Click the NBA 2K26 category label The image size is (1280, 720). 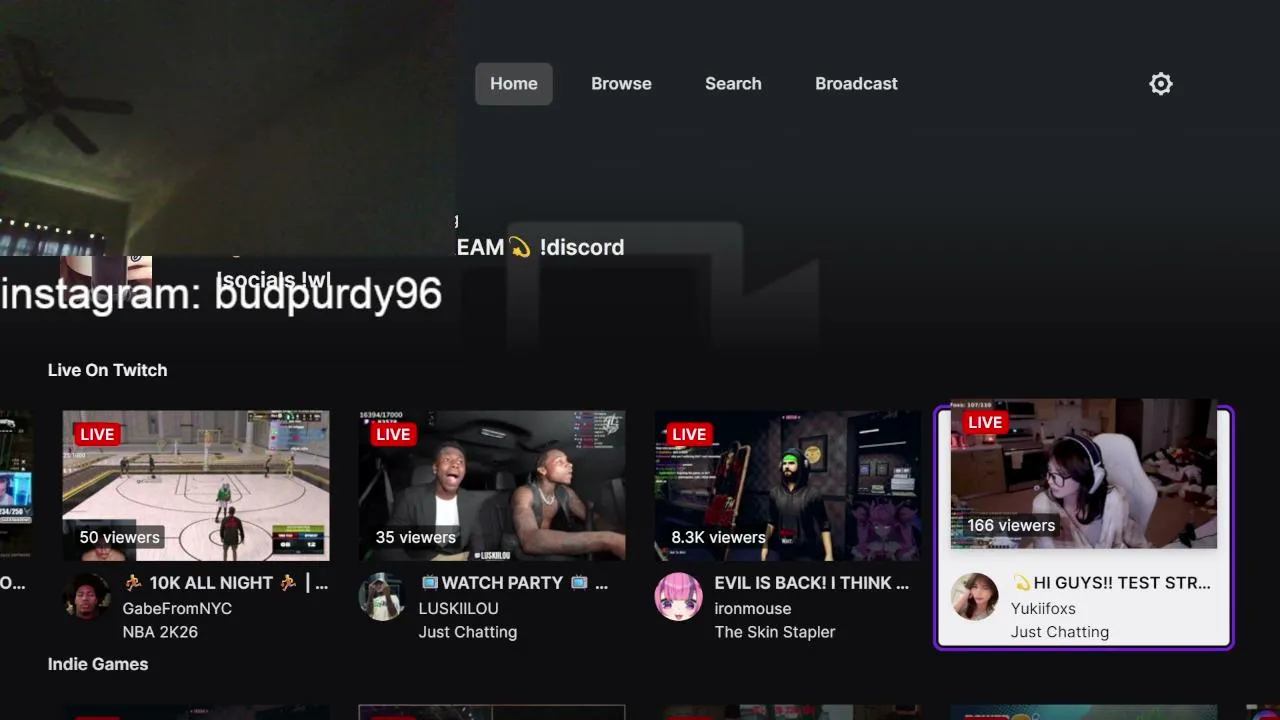(x=160, y=632)
